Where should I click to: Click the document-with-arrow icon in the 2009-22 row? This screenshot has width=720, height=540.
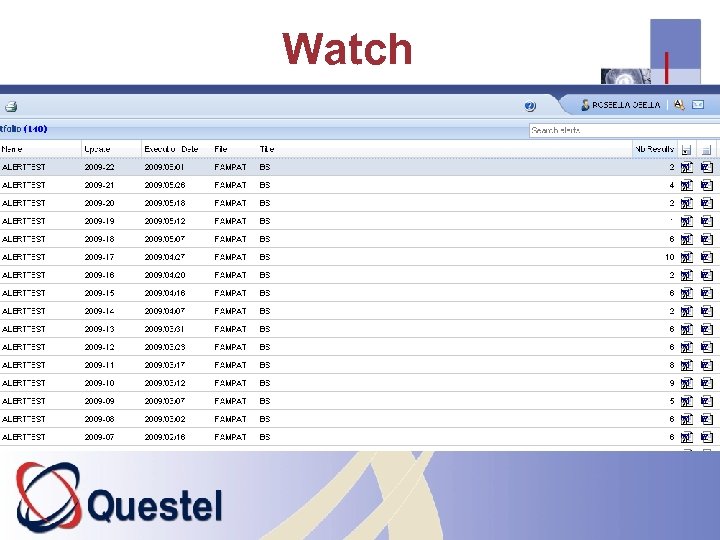[686, 168]
